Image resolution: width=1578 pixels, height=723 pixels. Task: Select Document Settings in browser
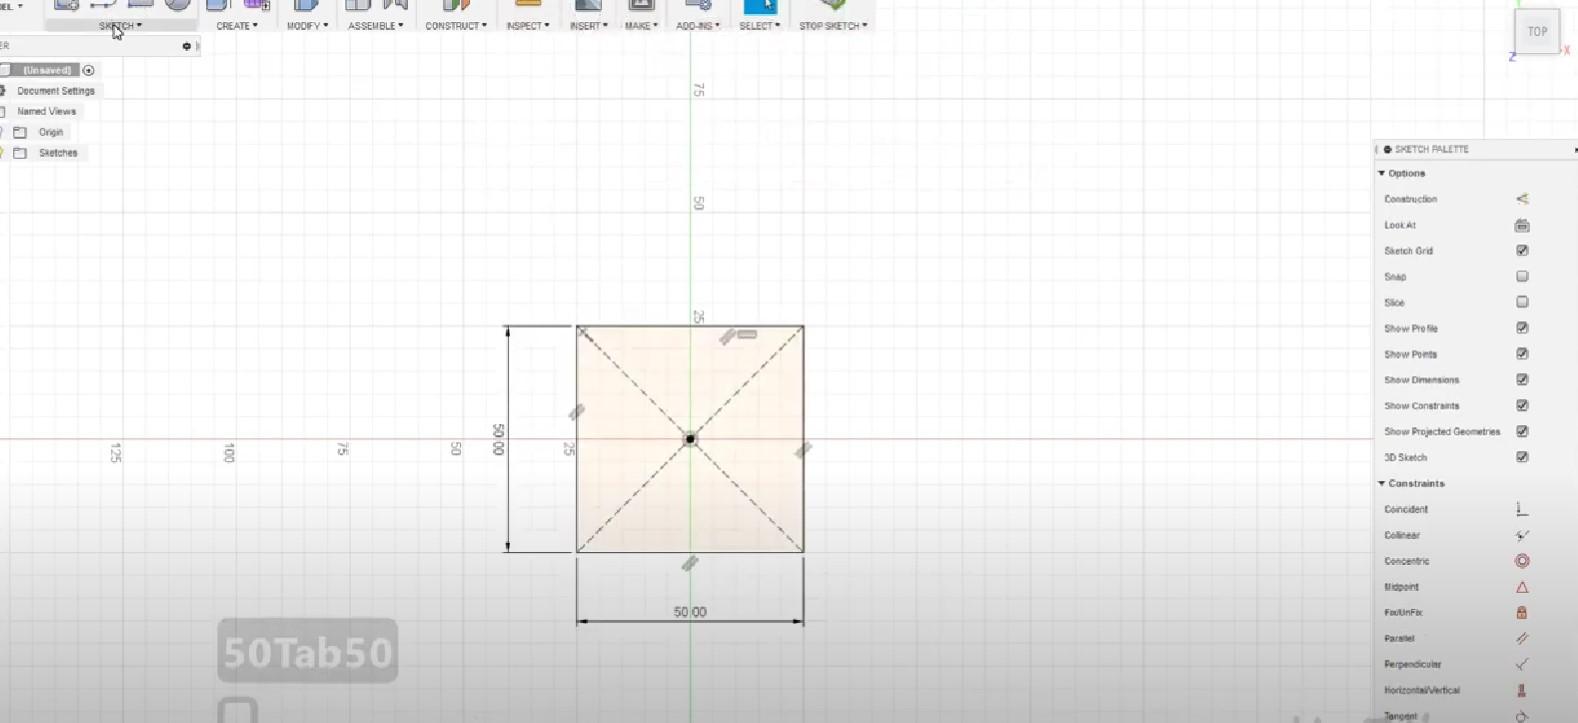coord(56,91)
